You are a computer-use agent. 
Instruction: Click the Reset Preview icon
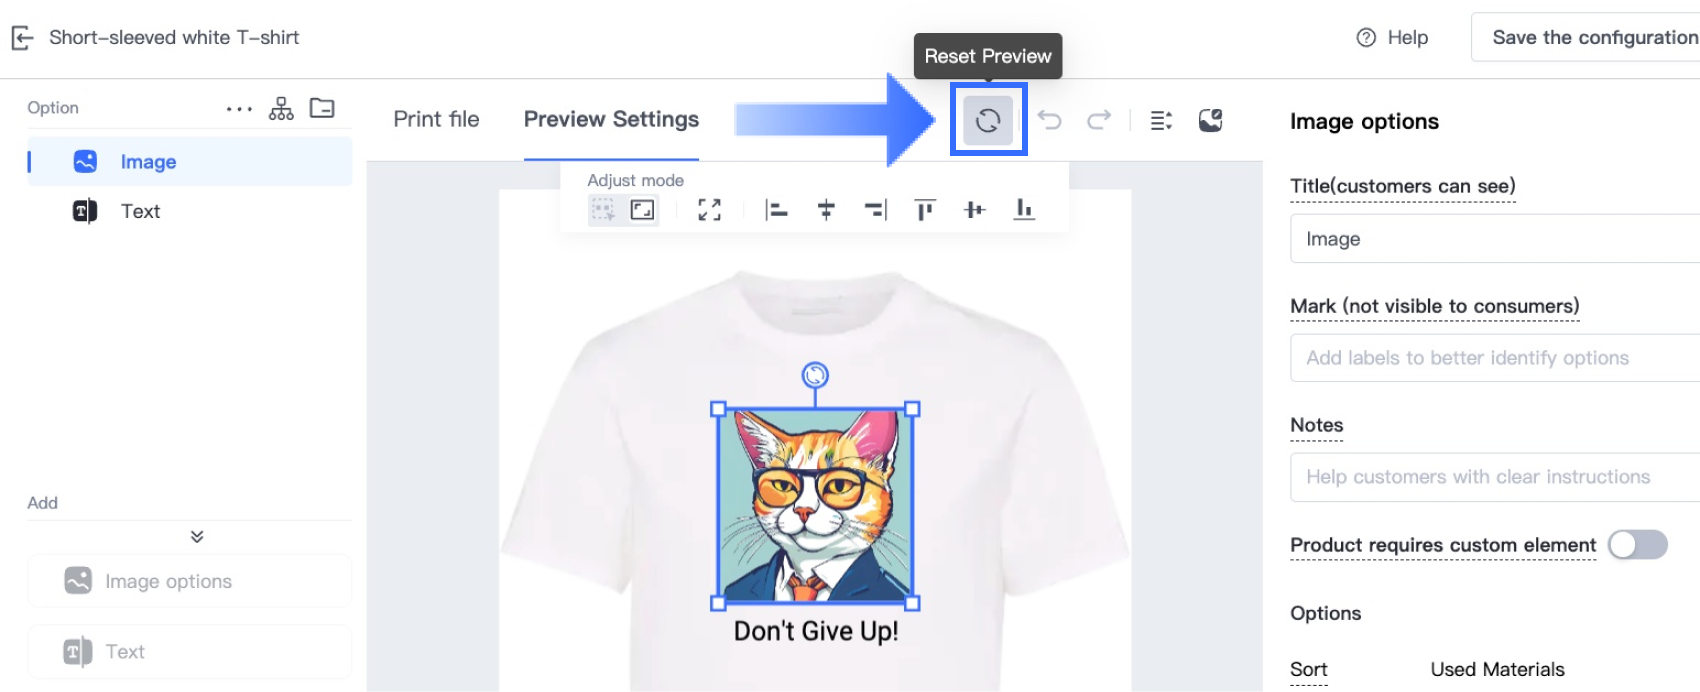988,120
